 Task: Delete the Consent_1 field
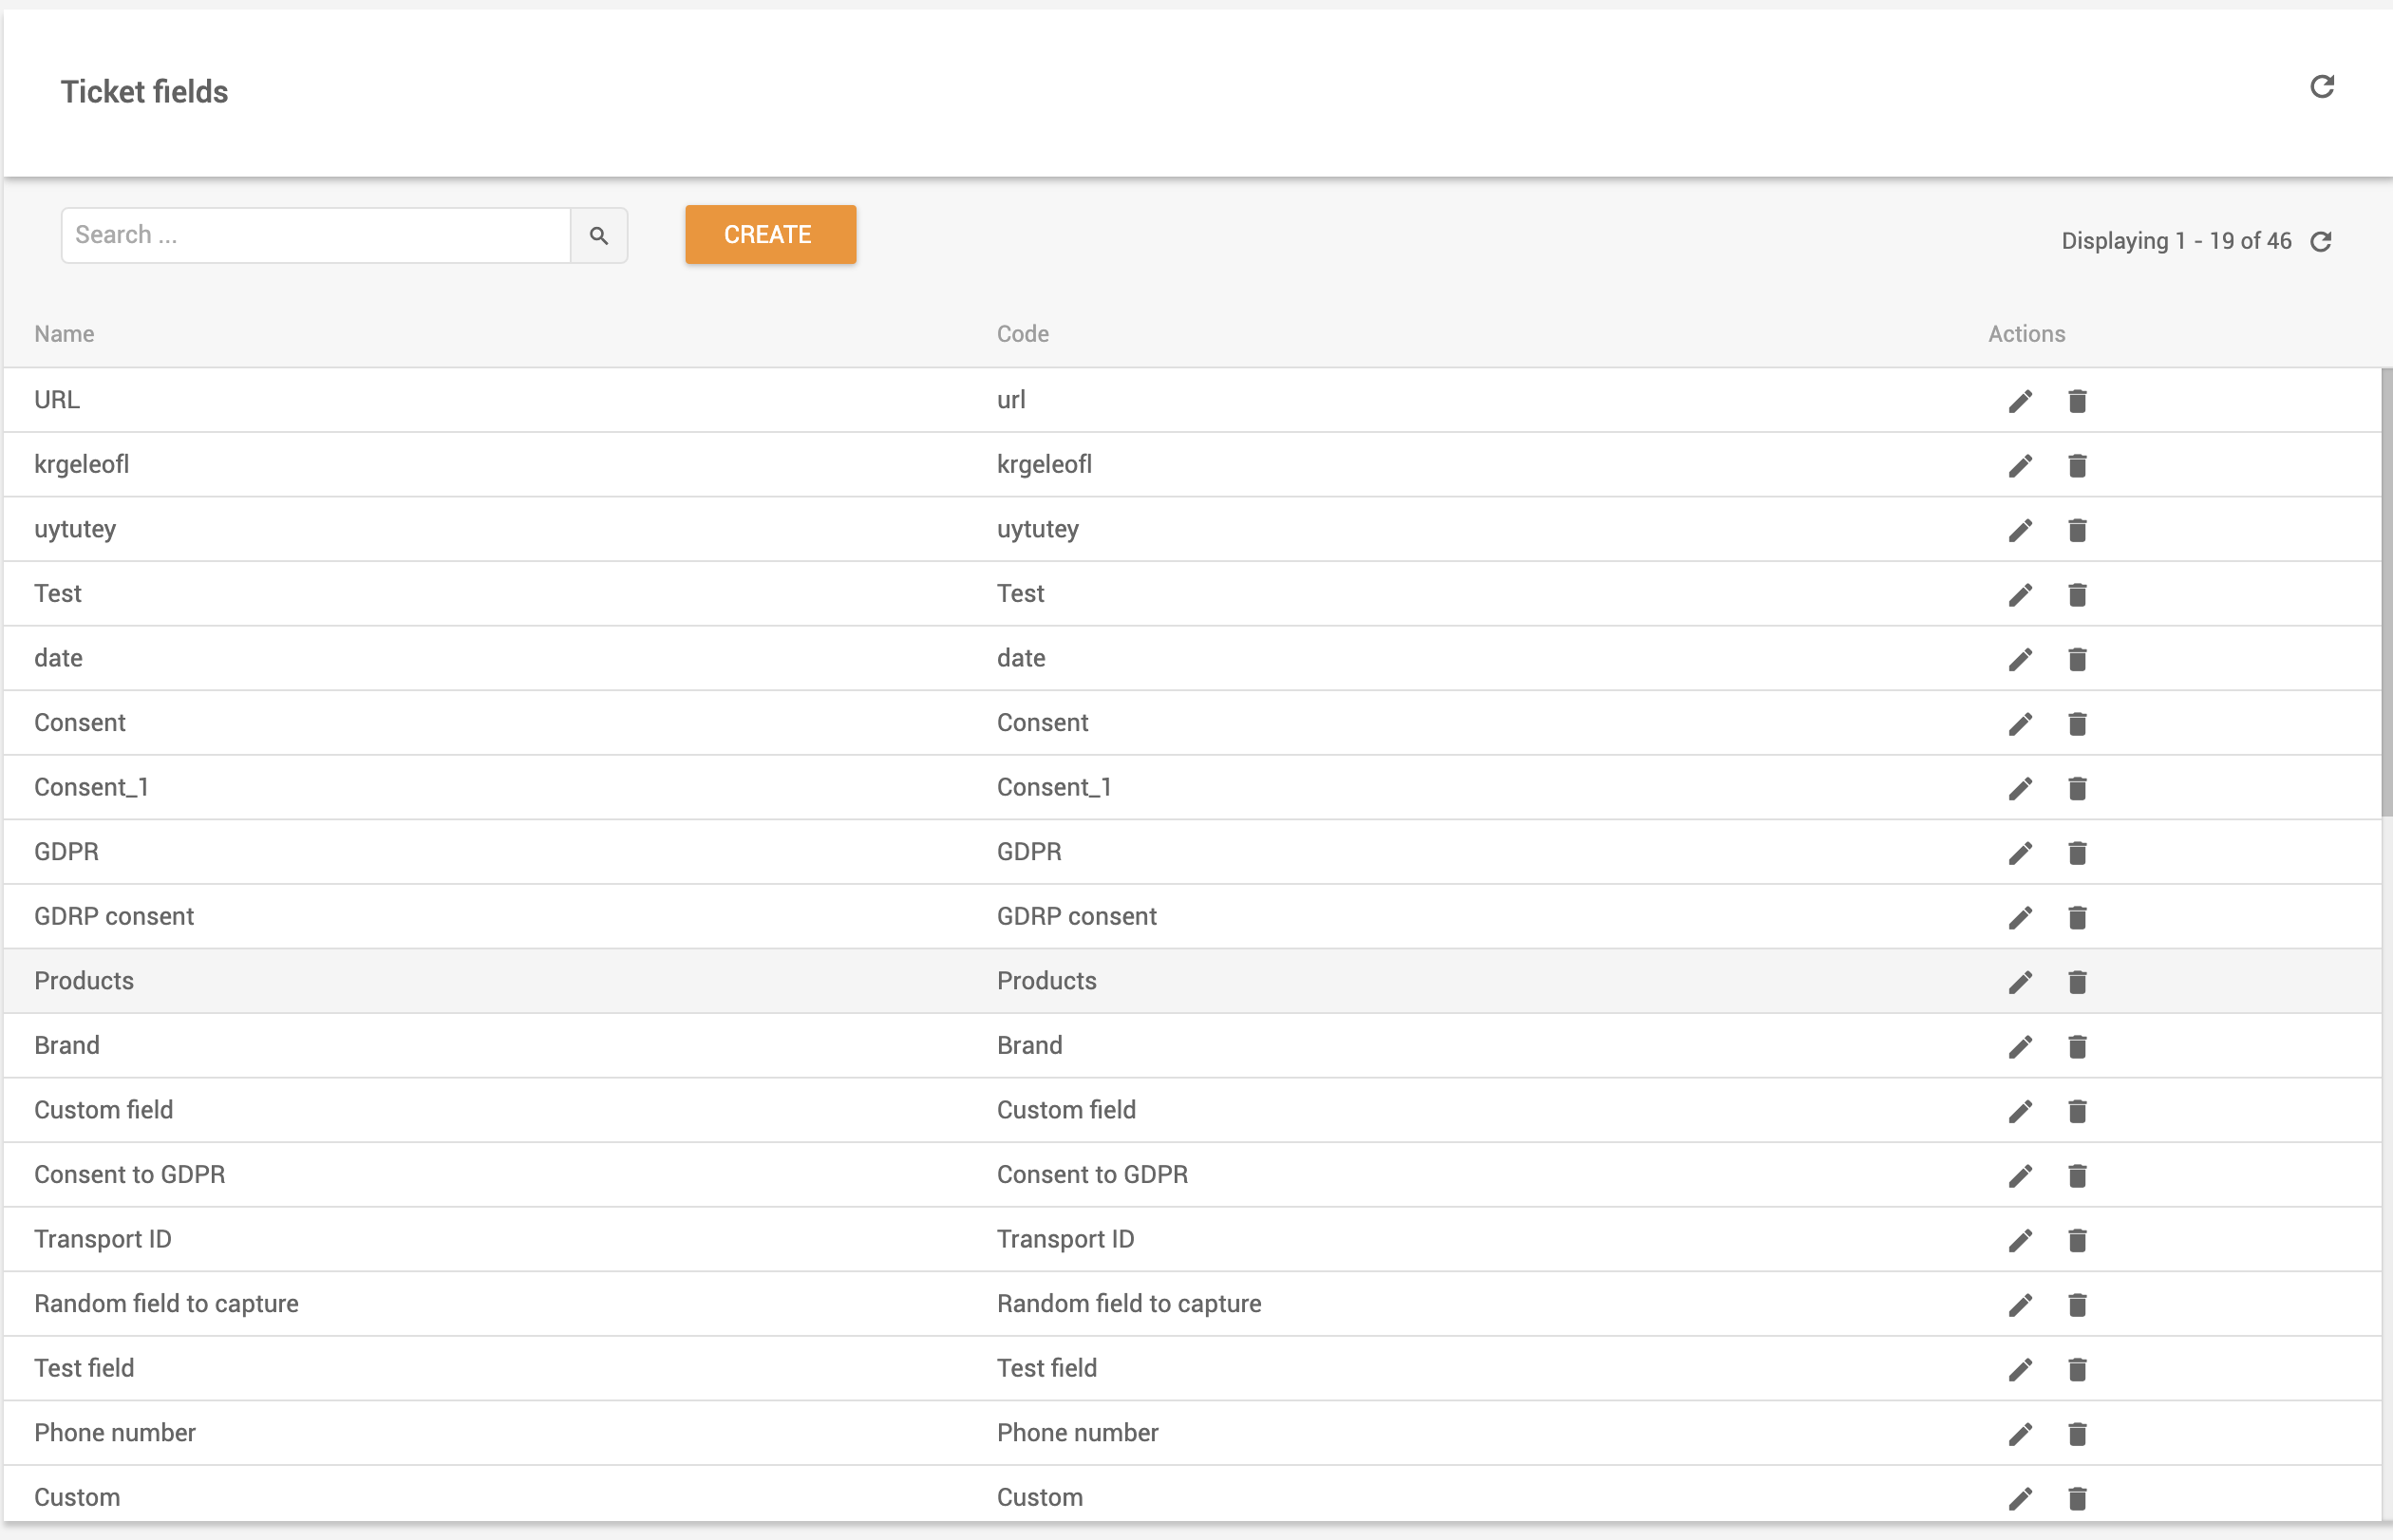[x=2077, y=788]
